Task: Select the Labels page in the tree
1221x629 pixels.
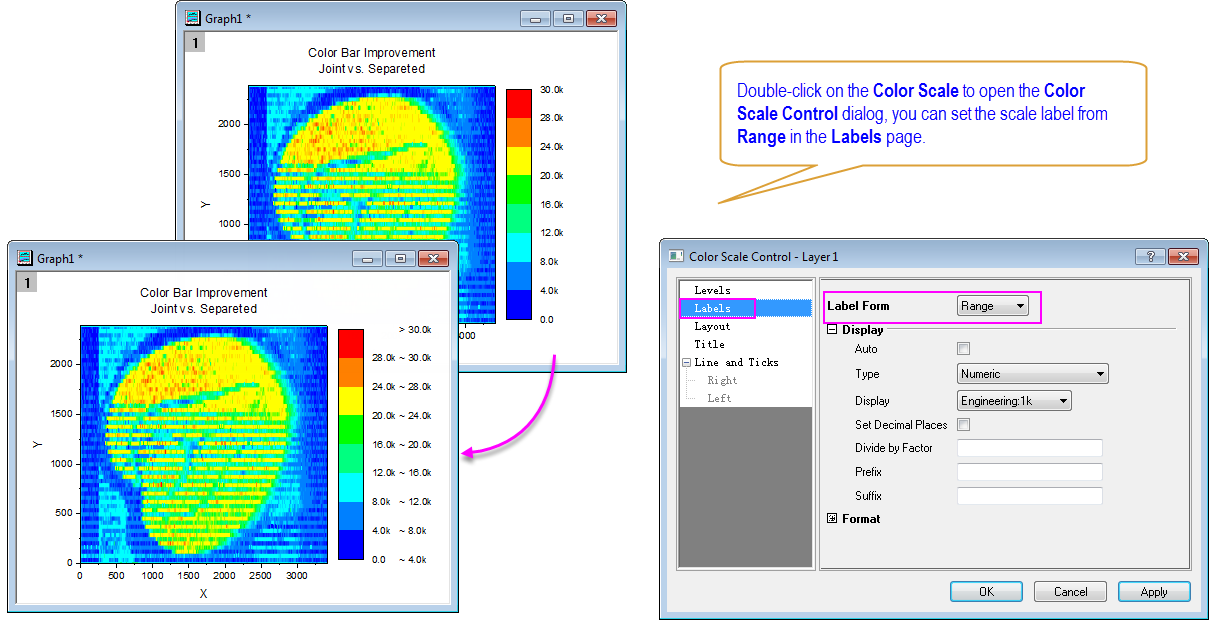Action: click(x=712, y=308)
